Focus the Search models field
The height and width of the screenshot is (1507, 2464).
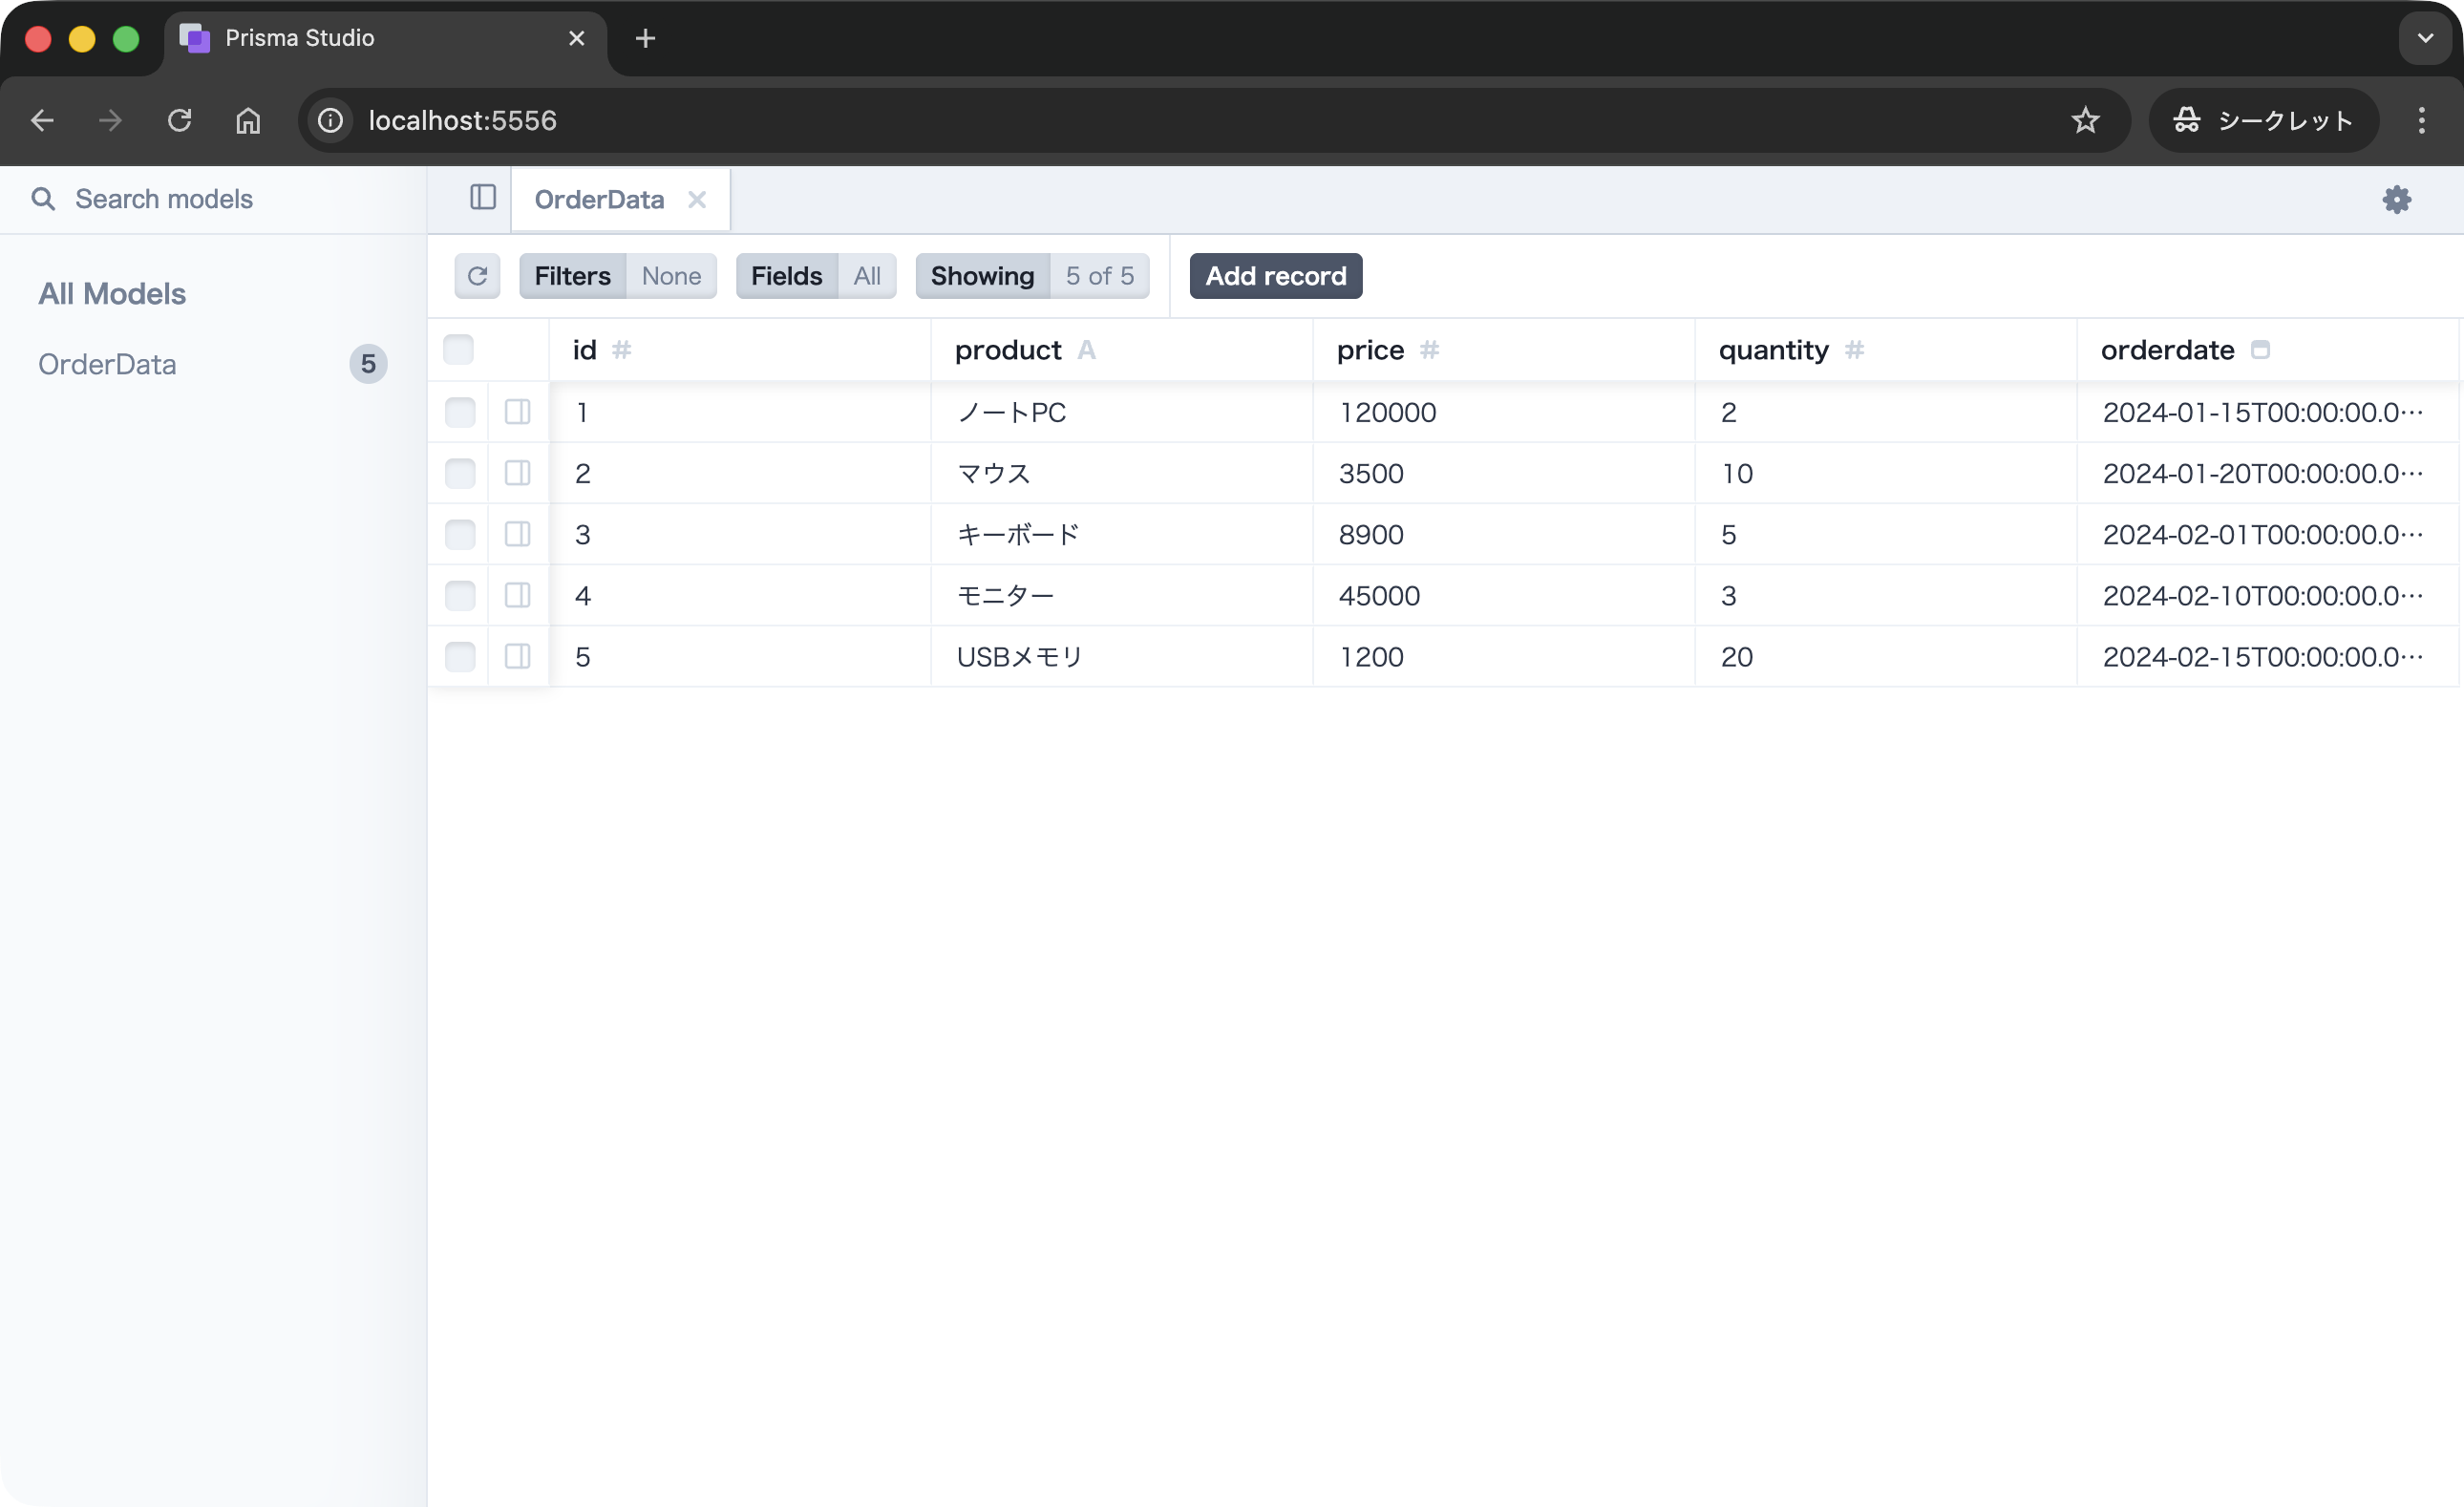click(x=220, y=199)
